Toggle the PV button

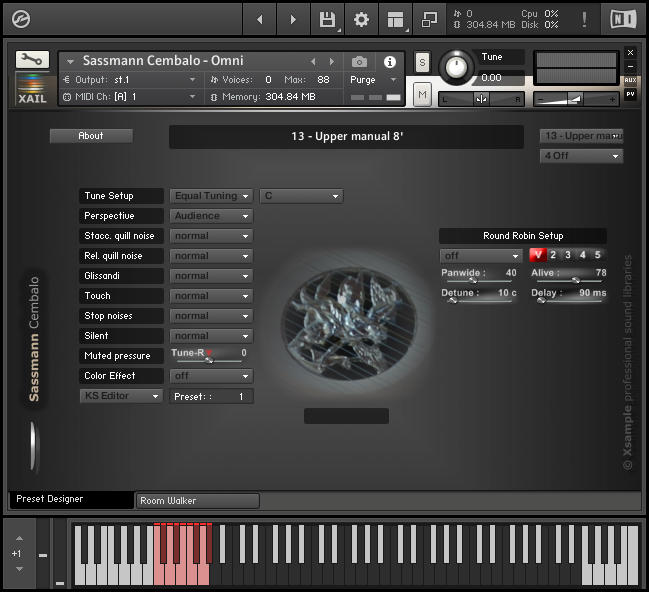(630, 94)
